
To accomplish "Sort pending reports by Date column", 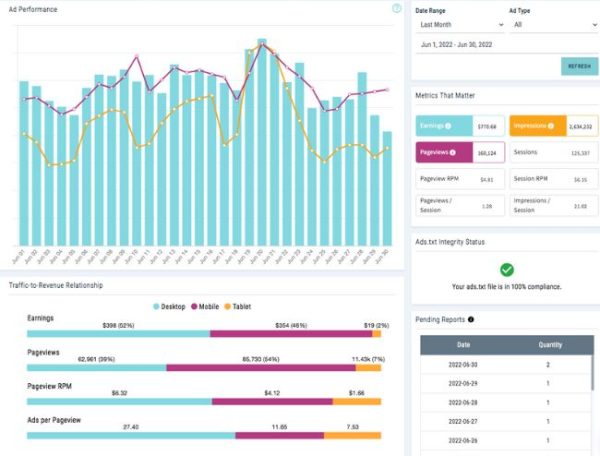I will pyautogui.click(x=462, y=344).
